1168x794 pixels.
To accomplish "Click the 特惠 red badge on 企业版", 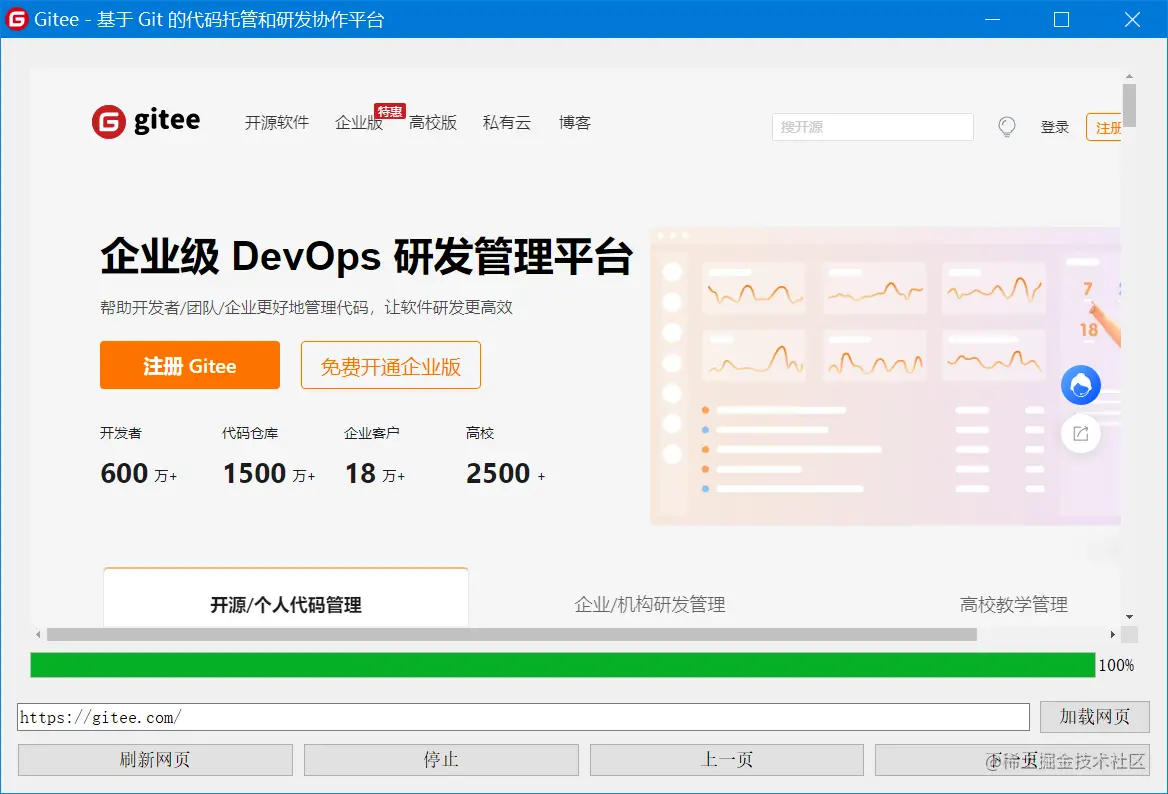I will (x=390, y=111).
